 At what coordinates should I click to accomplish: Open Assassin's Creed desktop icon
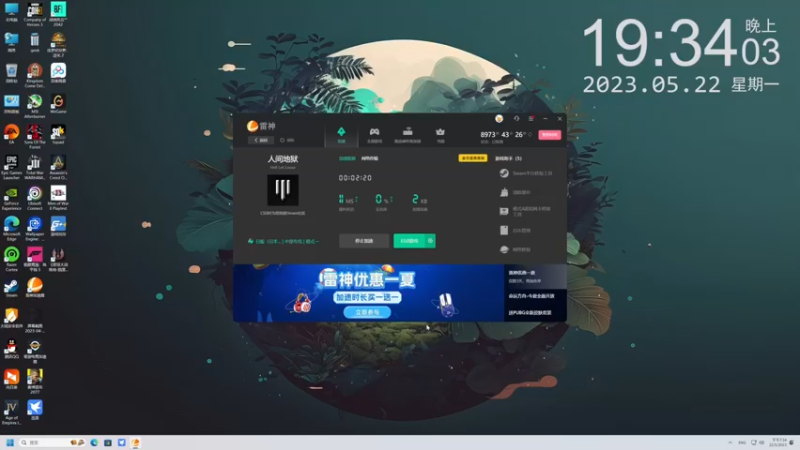[x=58, y=167]
